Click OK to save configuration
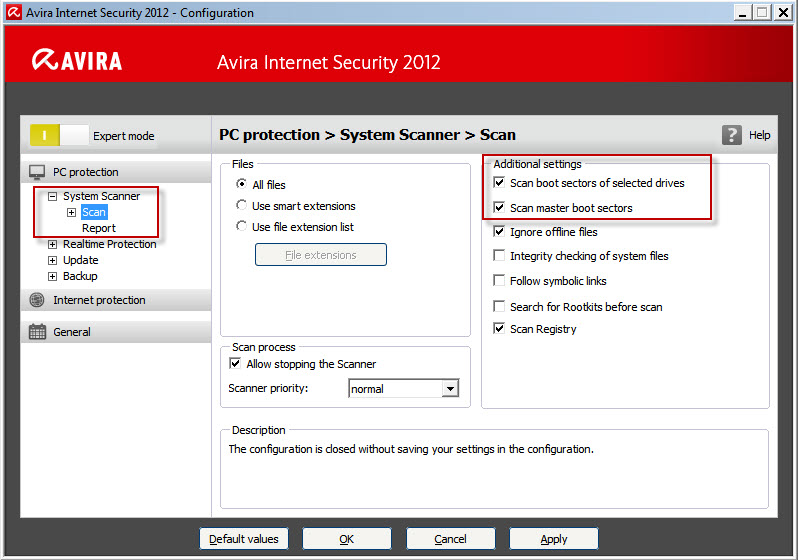798x560 pixels. [x=347, y=539]
